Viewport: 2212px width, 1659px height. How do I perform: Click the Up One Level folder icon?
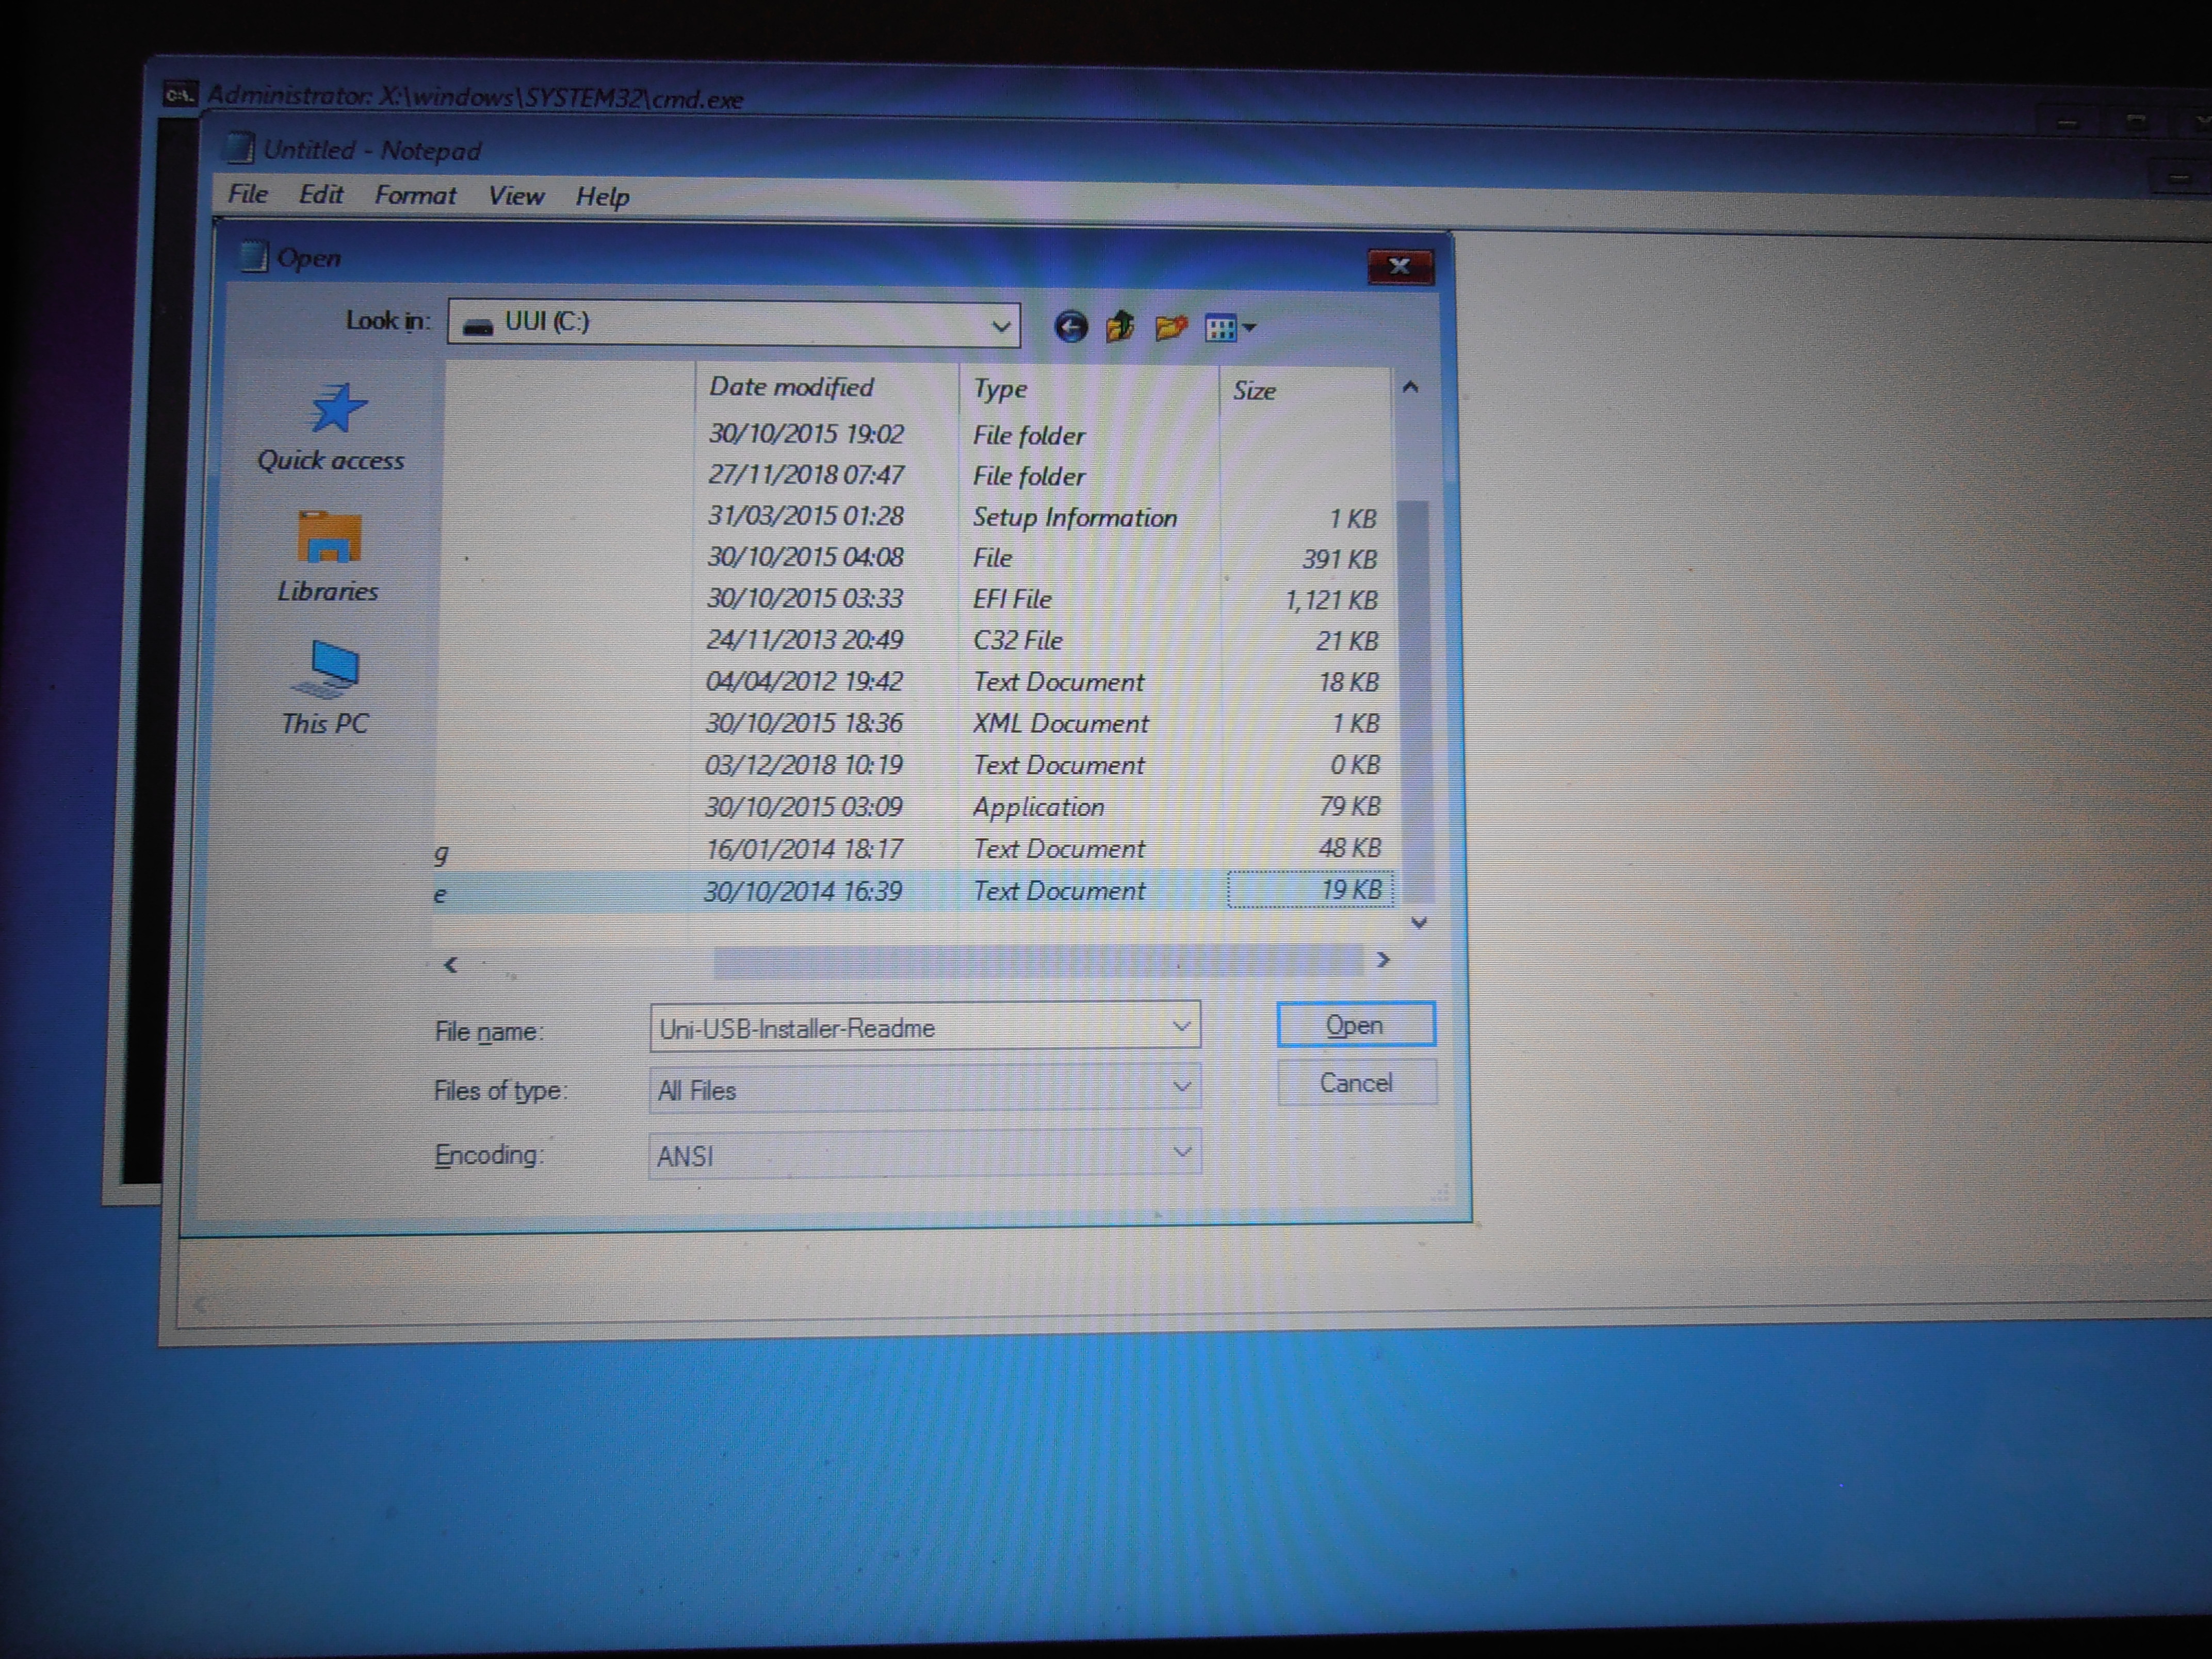click(x=1120, y=327)
